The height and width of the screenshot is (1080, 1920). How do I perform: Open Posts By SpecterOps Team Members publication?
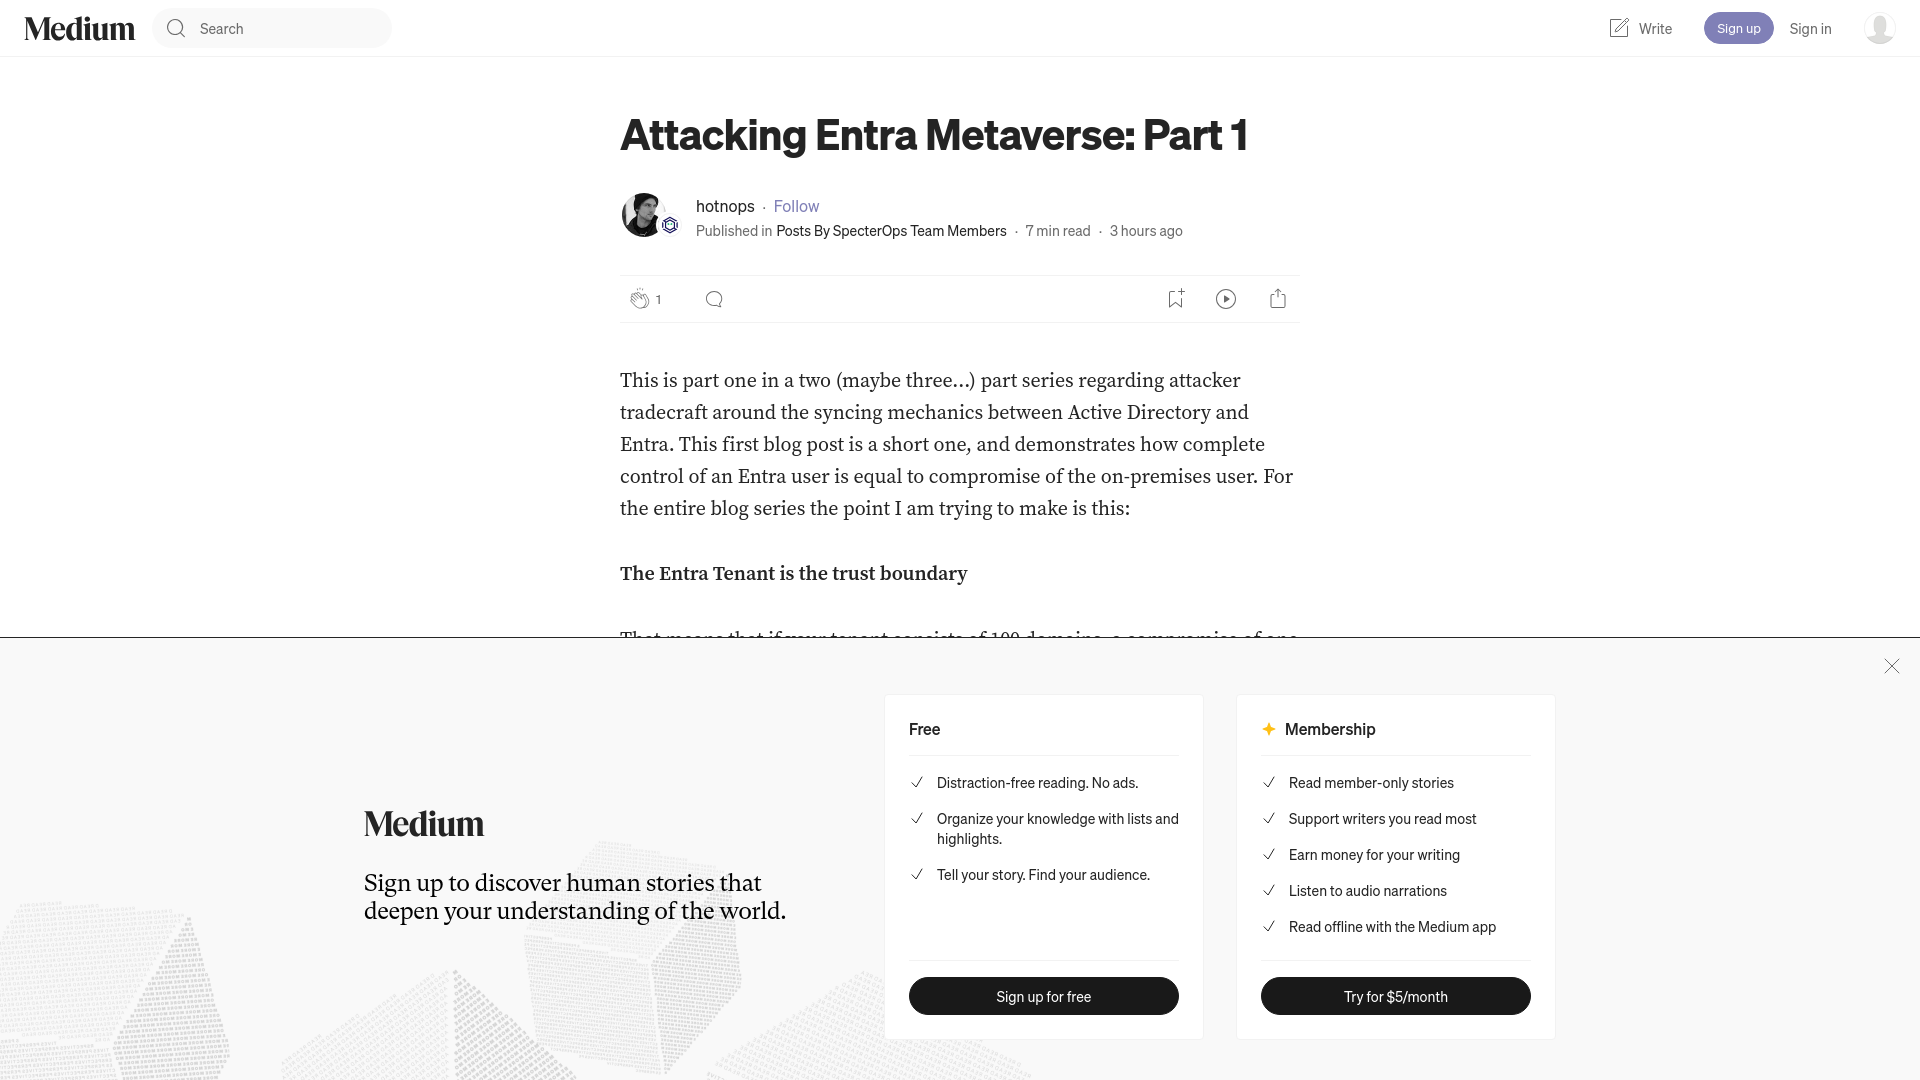coord(890,229)
